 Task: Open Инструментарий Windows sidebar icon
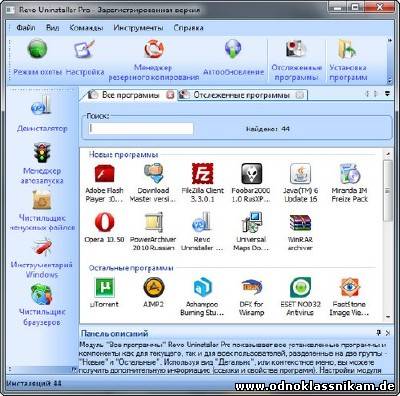tap(42, 247)
